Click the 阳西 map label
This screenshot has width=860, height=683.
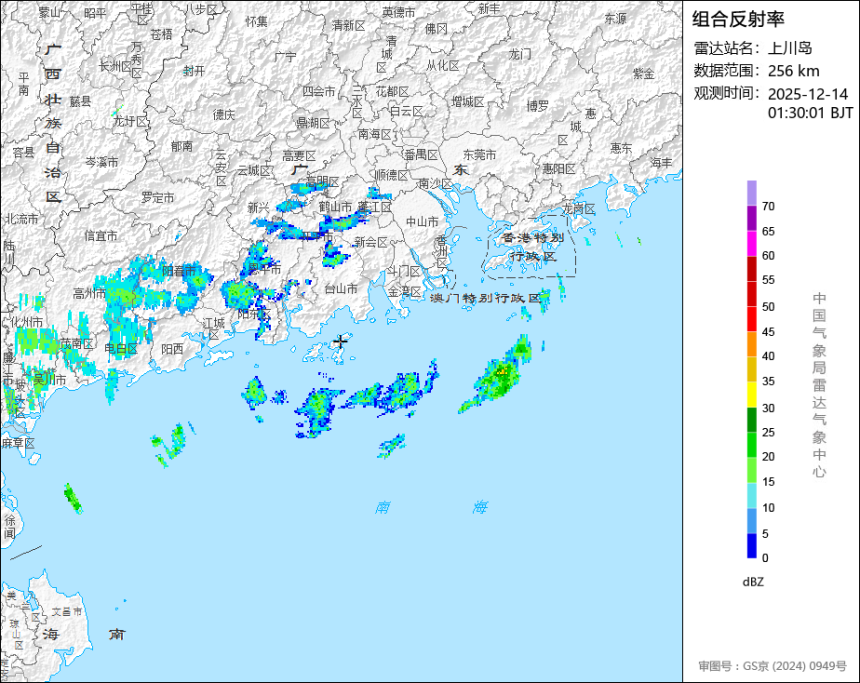pyautogui.click(x=172, y=348)
